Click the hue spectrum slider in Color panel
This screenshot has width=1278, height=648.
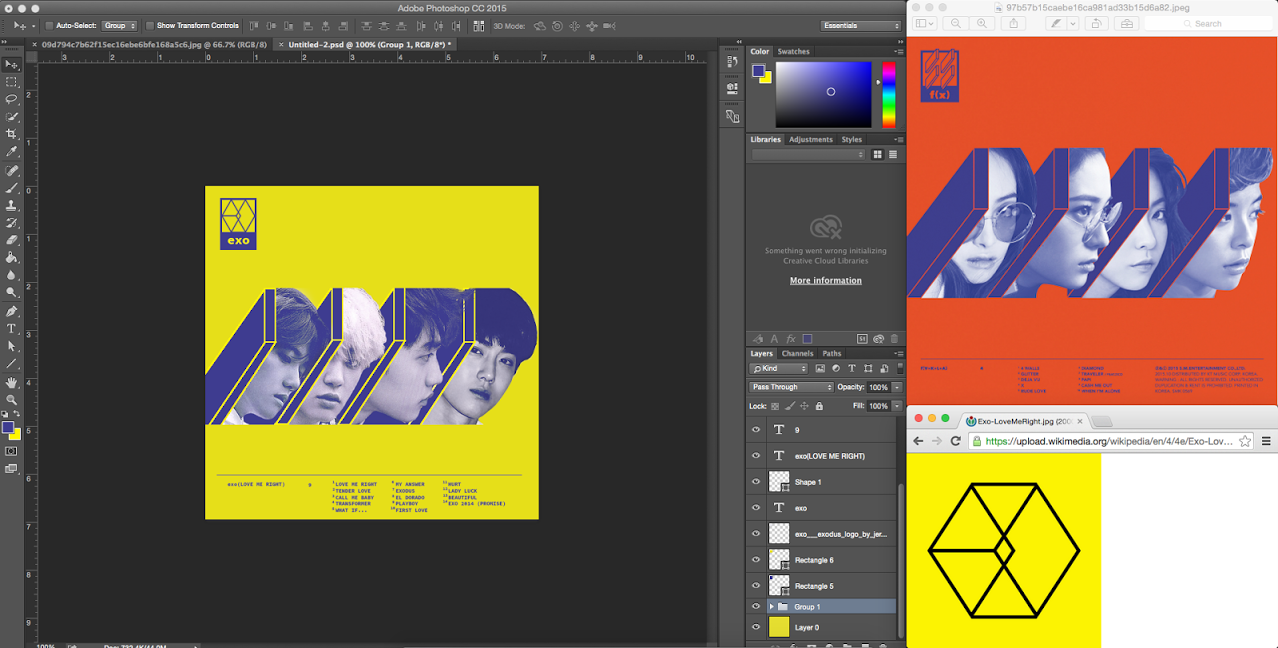click(x=888, y=95)
